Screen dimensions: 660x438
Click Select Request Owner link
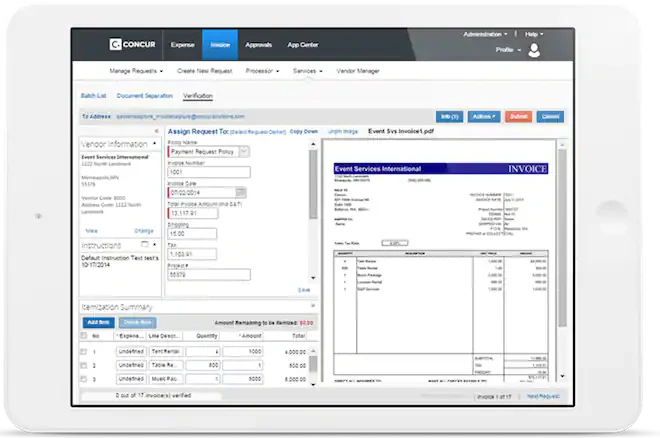point(258,132)
